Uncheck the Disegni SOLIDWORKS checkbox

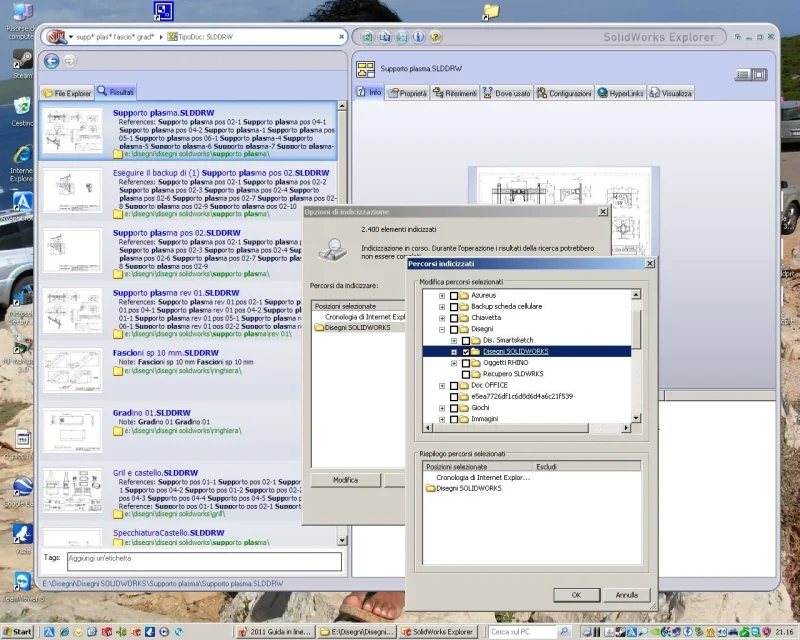[466, 352]
